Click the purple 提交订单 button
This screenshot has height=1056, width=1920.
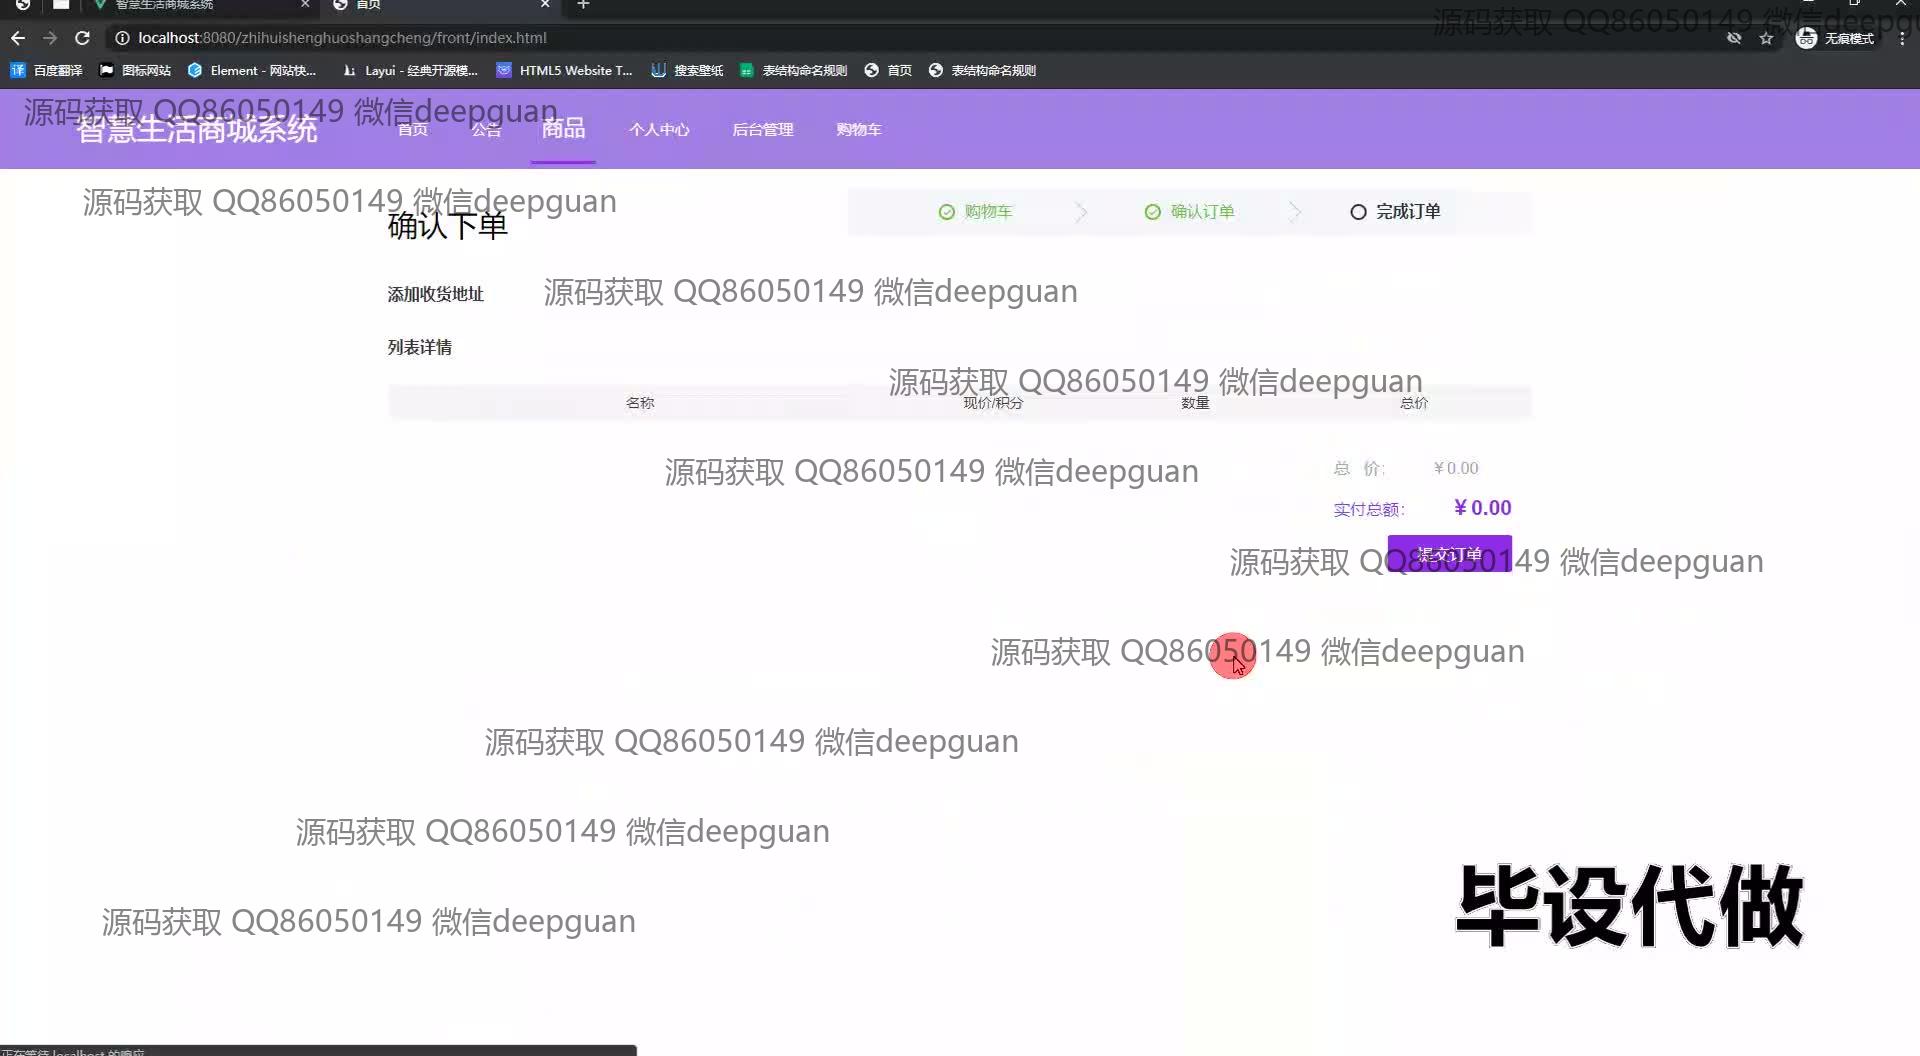pyautogui.click(x=1449, y=554)
